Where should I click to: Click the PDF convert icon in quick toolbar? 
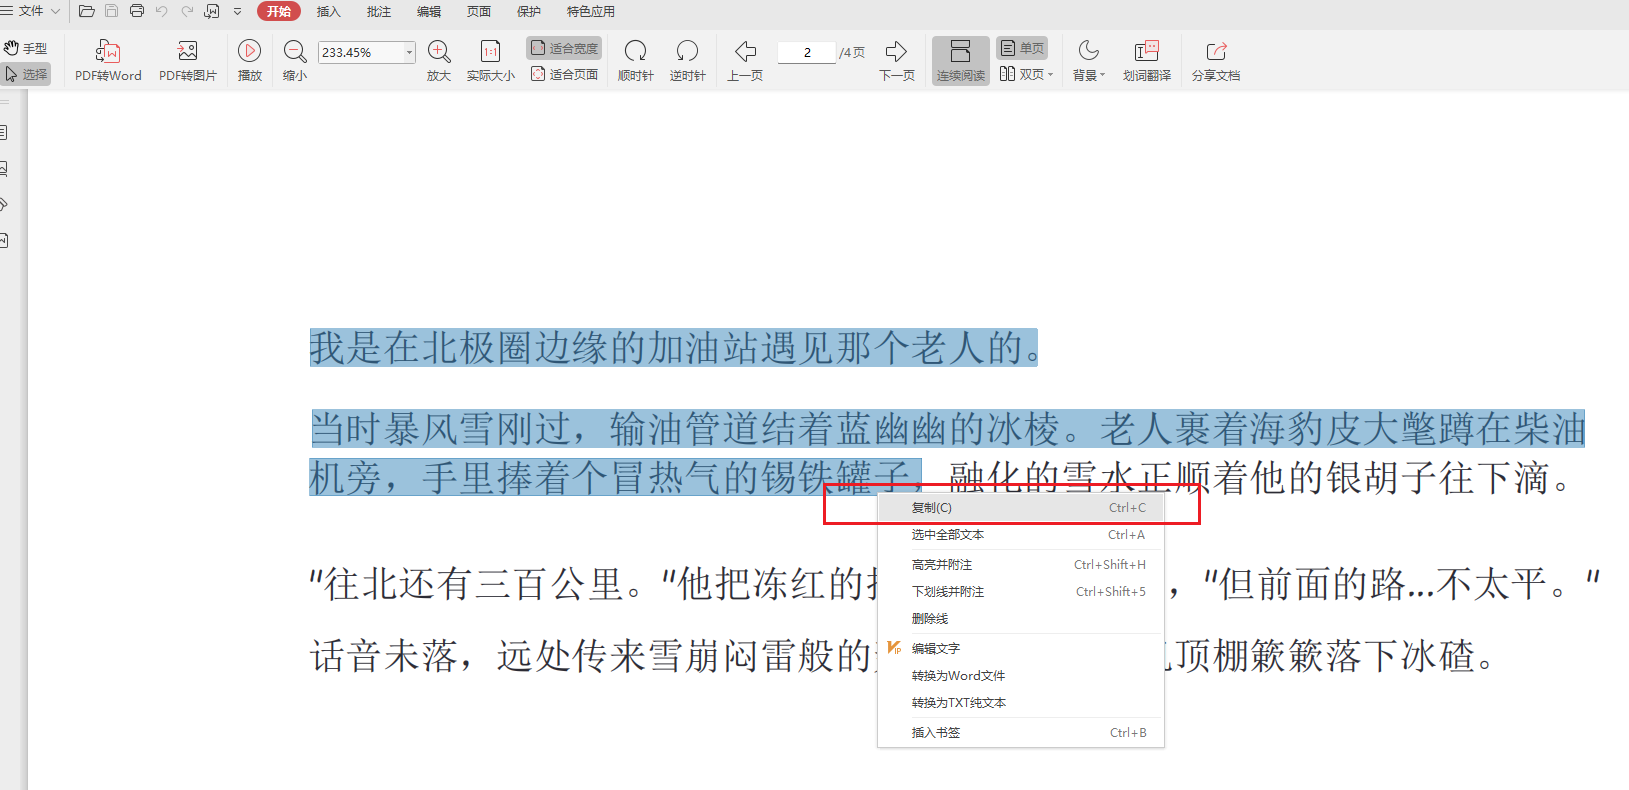(212, 11)
